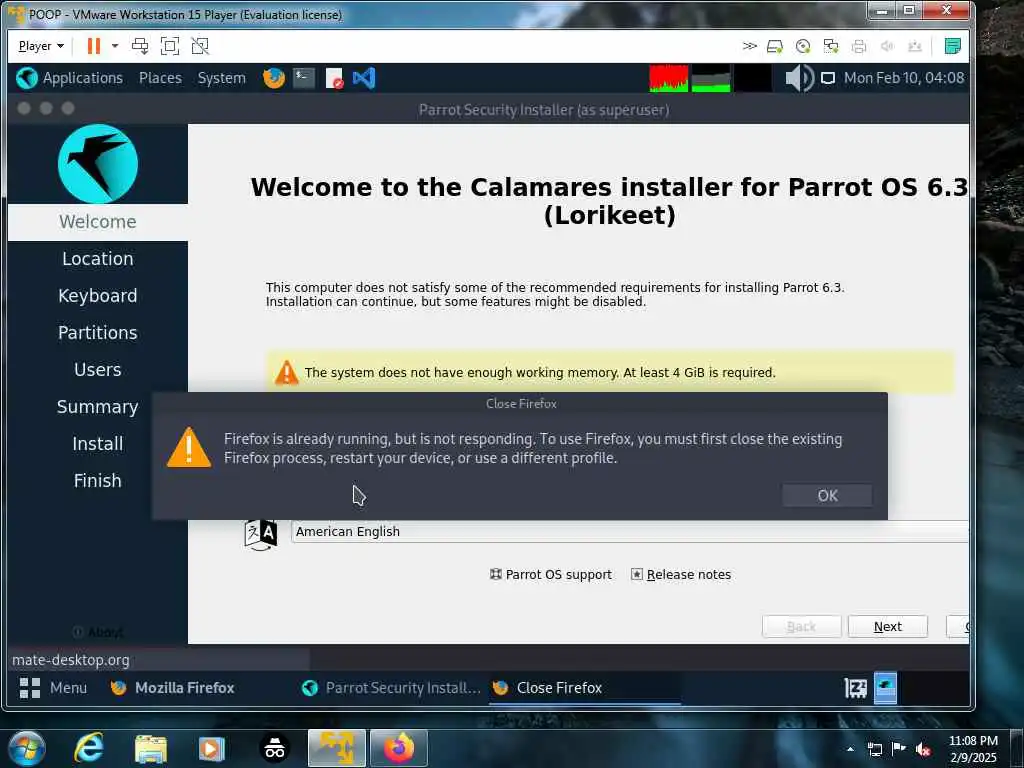
Task: Select the Partitions step in sidebar
Action: 98,333
